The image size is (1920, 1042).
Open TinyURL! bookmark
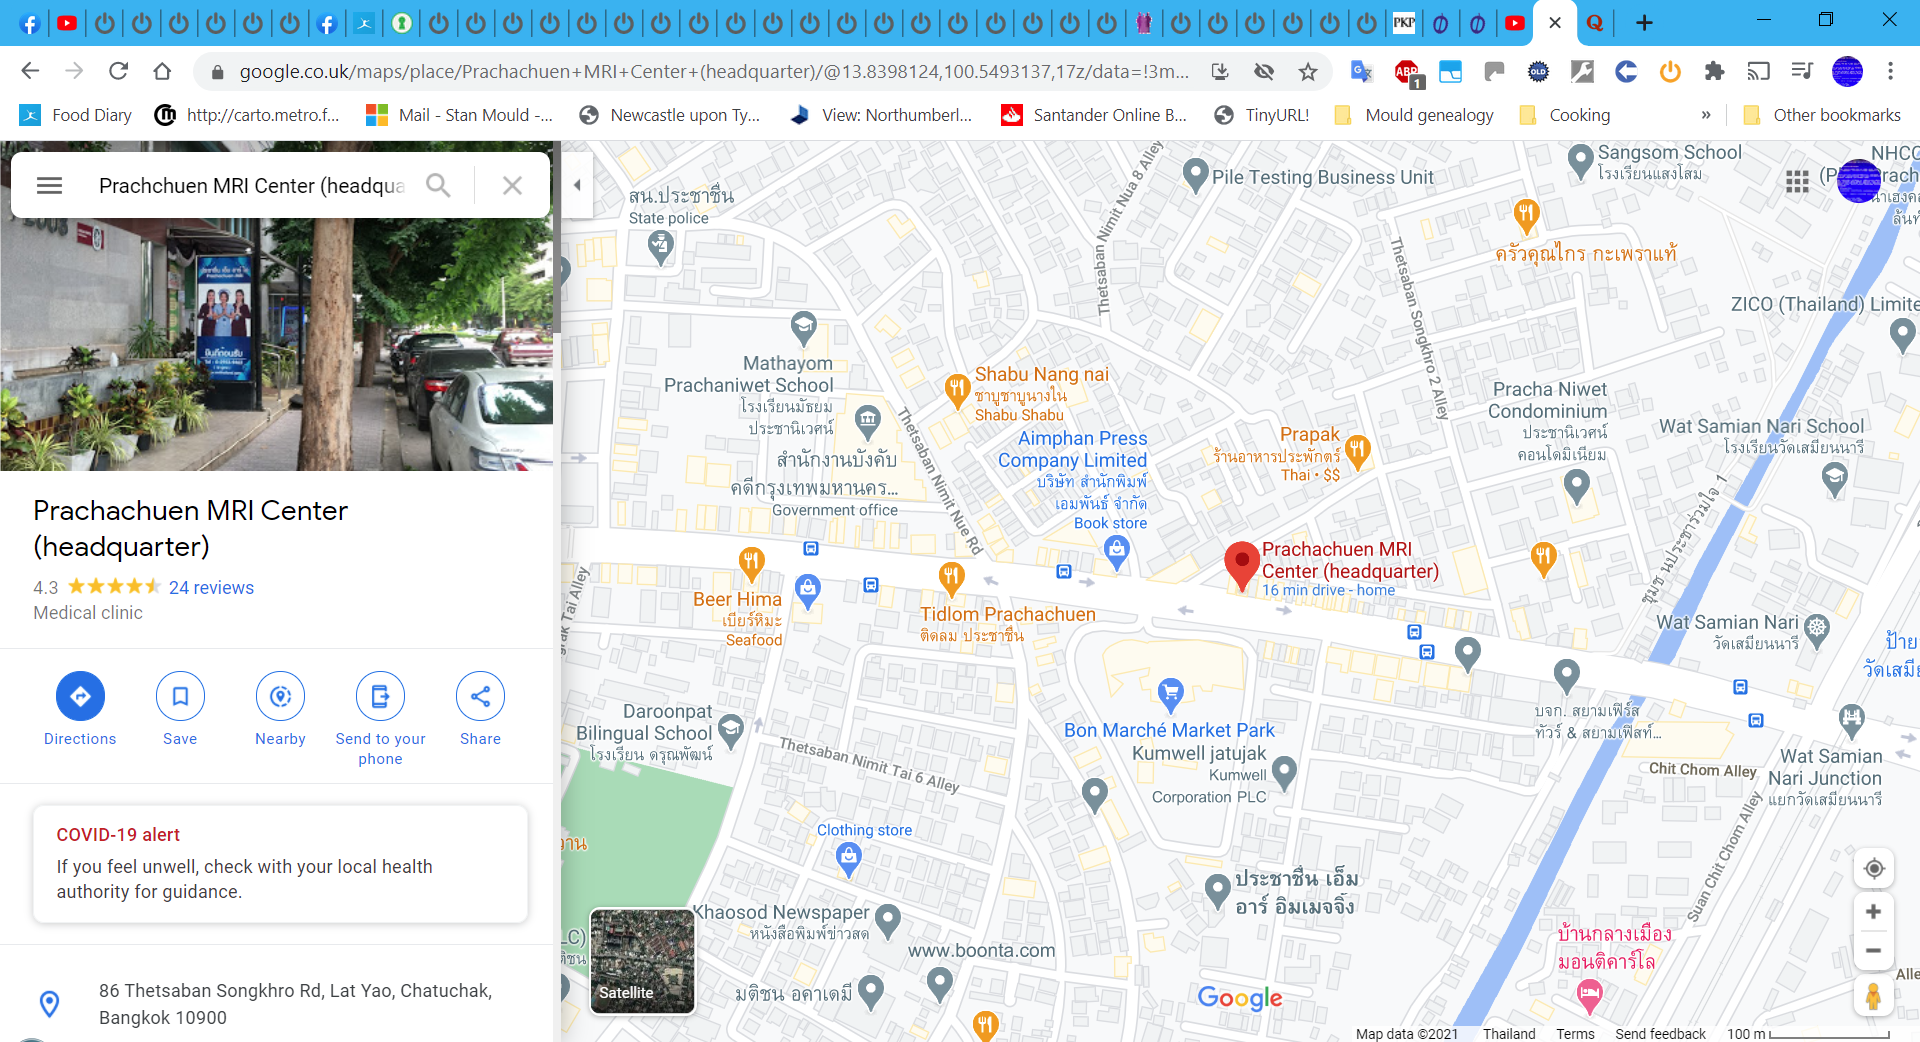click(x=1261, y=115)
